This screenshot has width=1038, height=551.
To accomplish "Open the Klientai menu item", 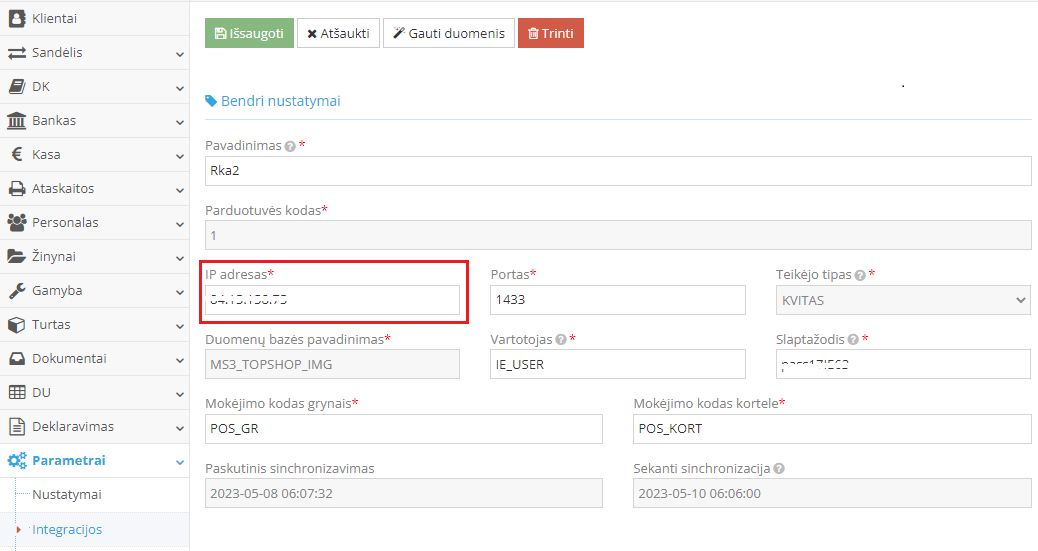I will click(95, 19).
